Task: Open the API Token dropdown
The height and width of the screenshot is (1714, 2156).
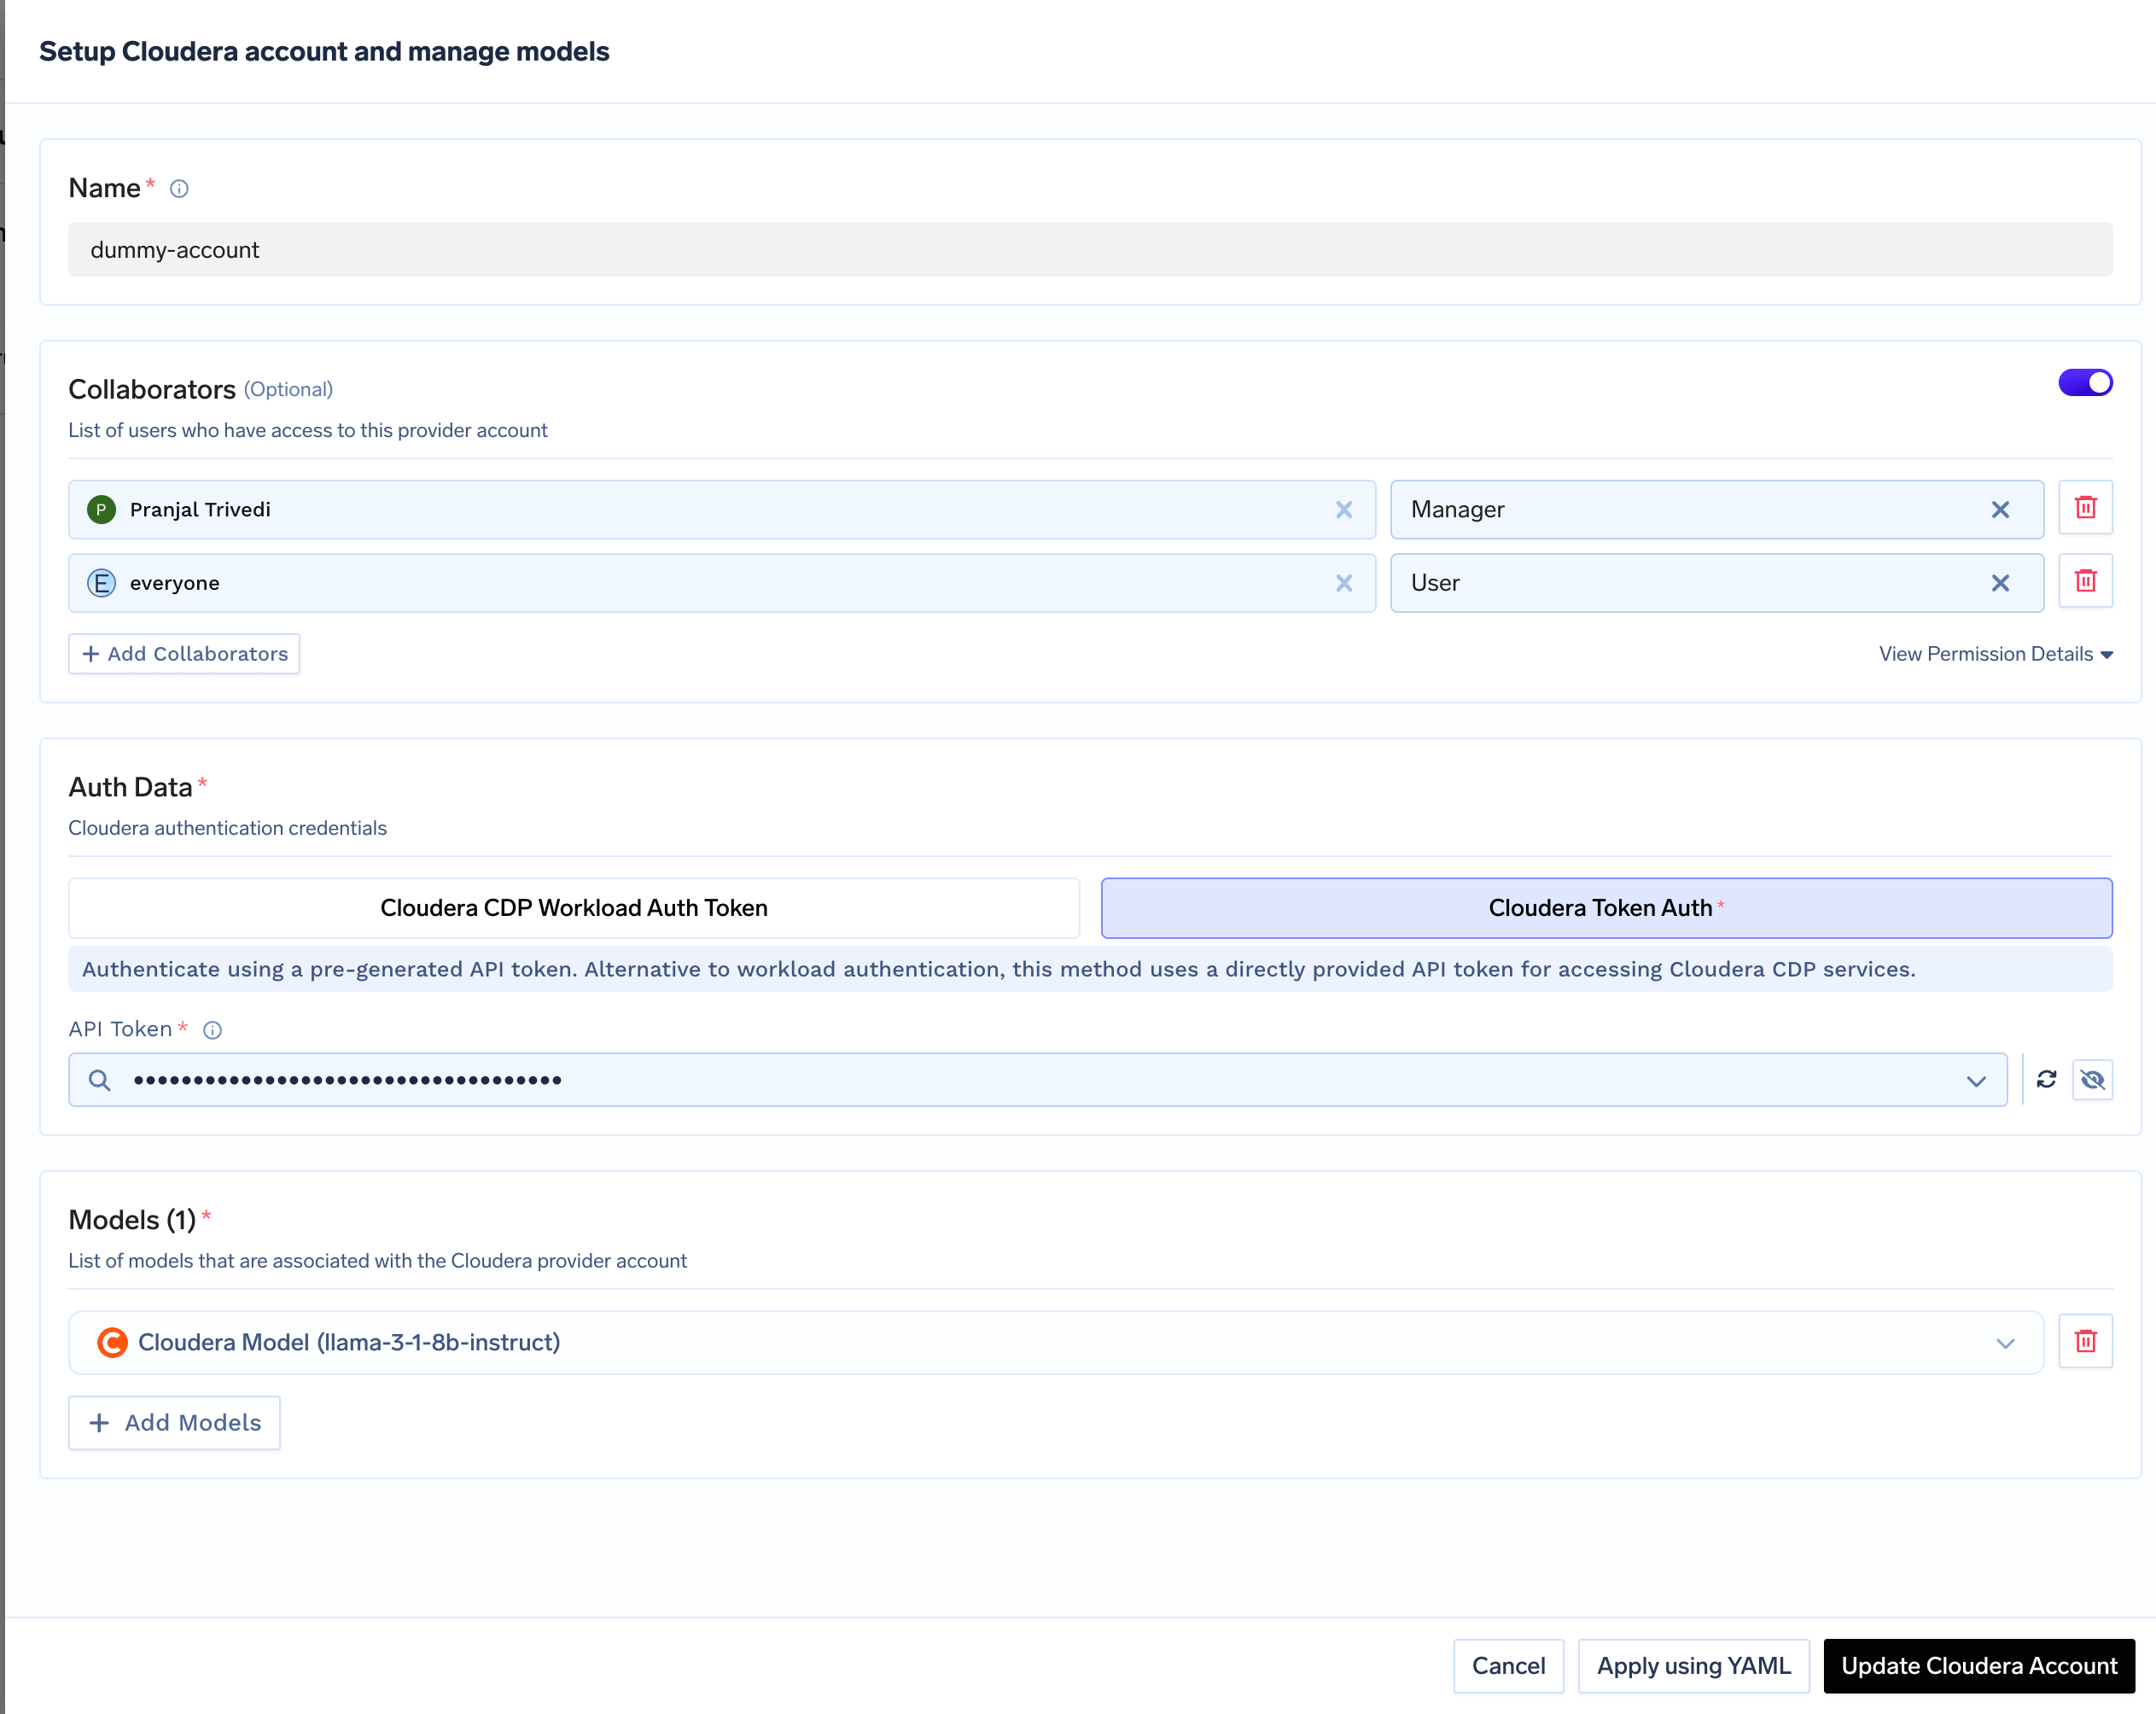Action: [1975, 1079]
